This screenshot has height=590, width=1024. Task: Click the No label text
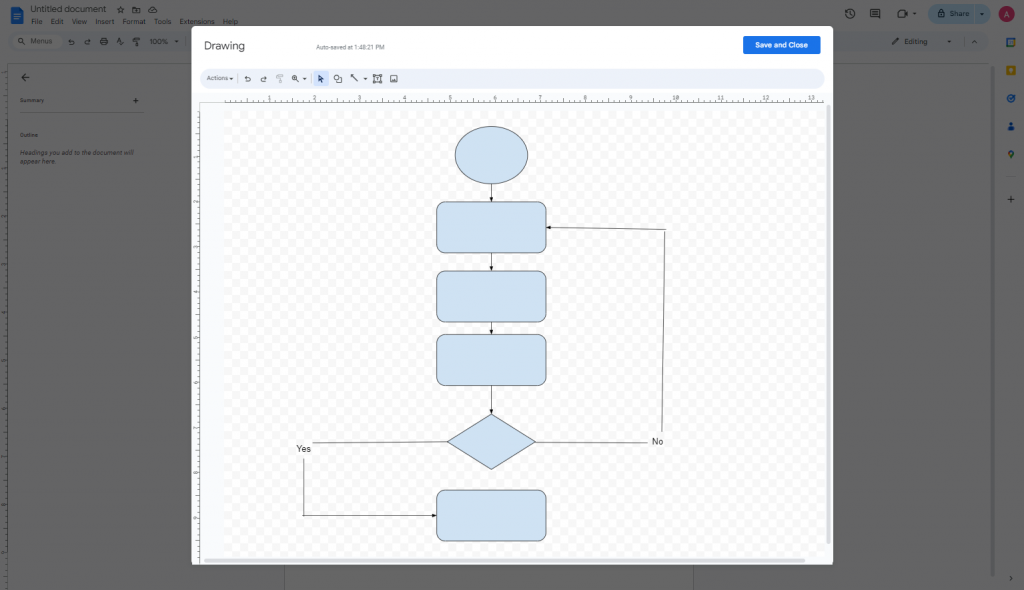tap(657, 442)
